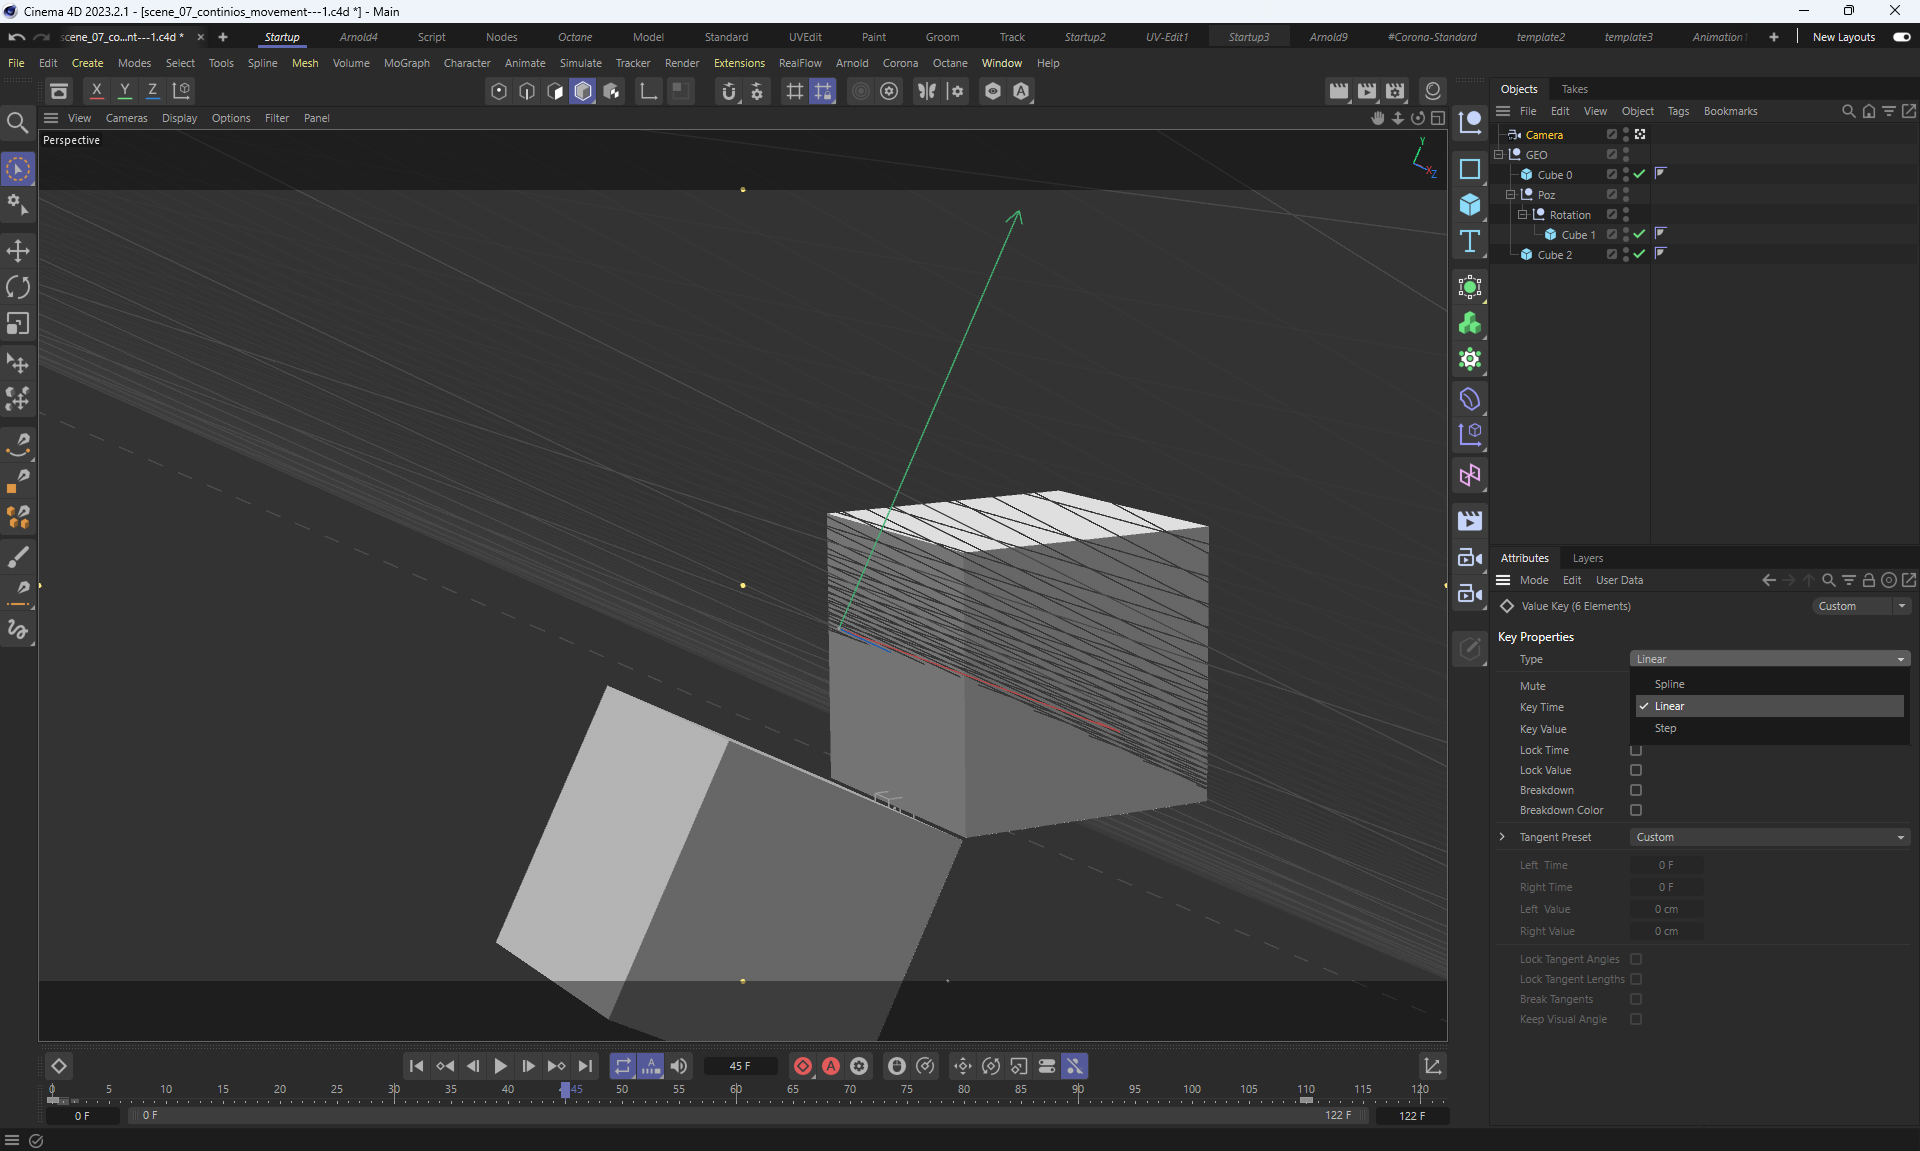Toggle Autokeying button in timeline bar
The height and width of the screenshot is (1151, 1920).
tap(830, 1066)
